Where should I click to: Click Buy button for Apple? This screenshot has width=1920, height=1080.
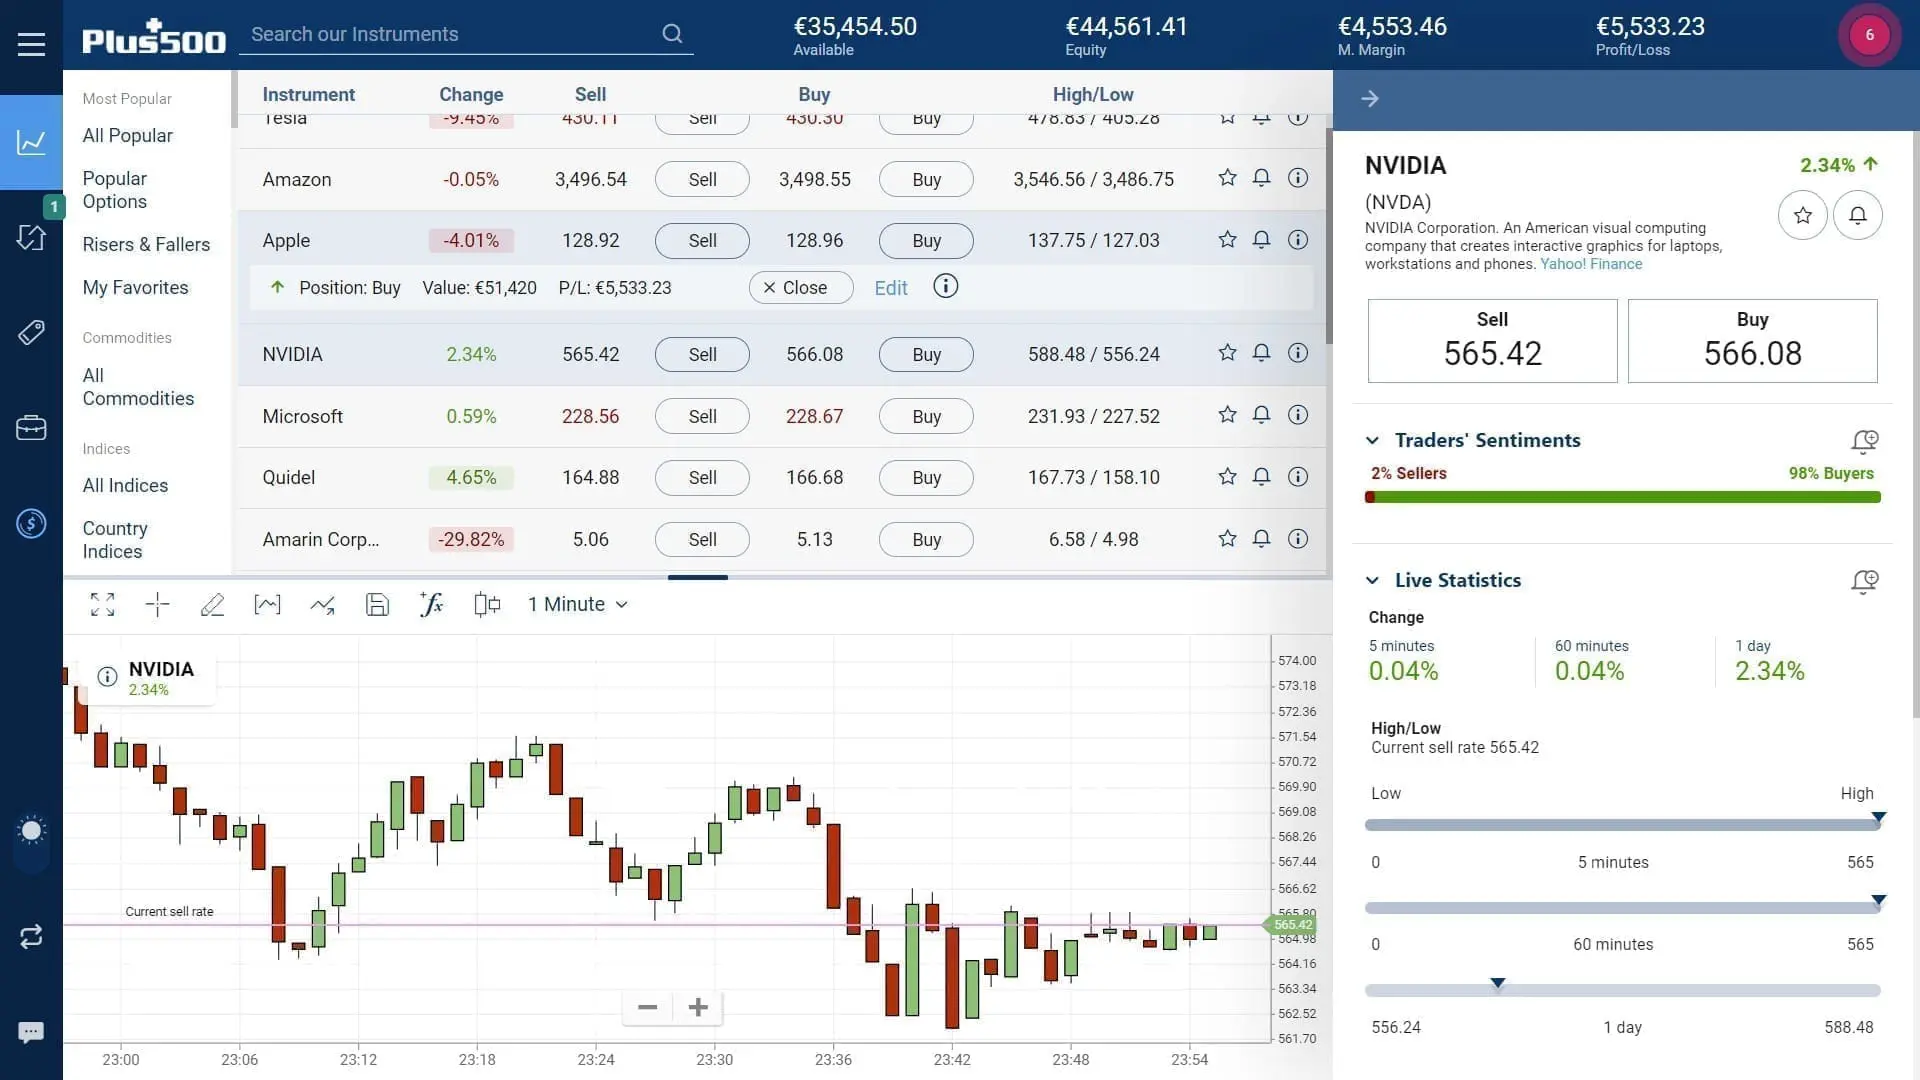click(926, 241)
